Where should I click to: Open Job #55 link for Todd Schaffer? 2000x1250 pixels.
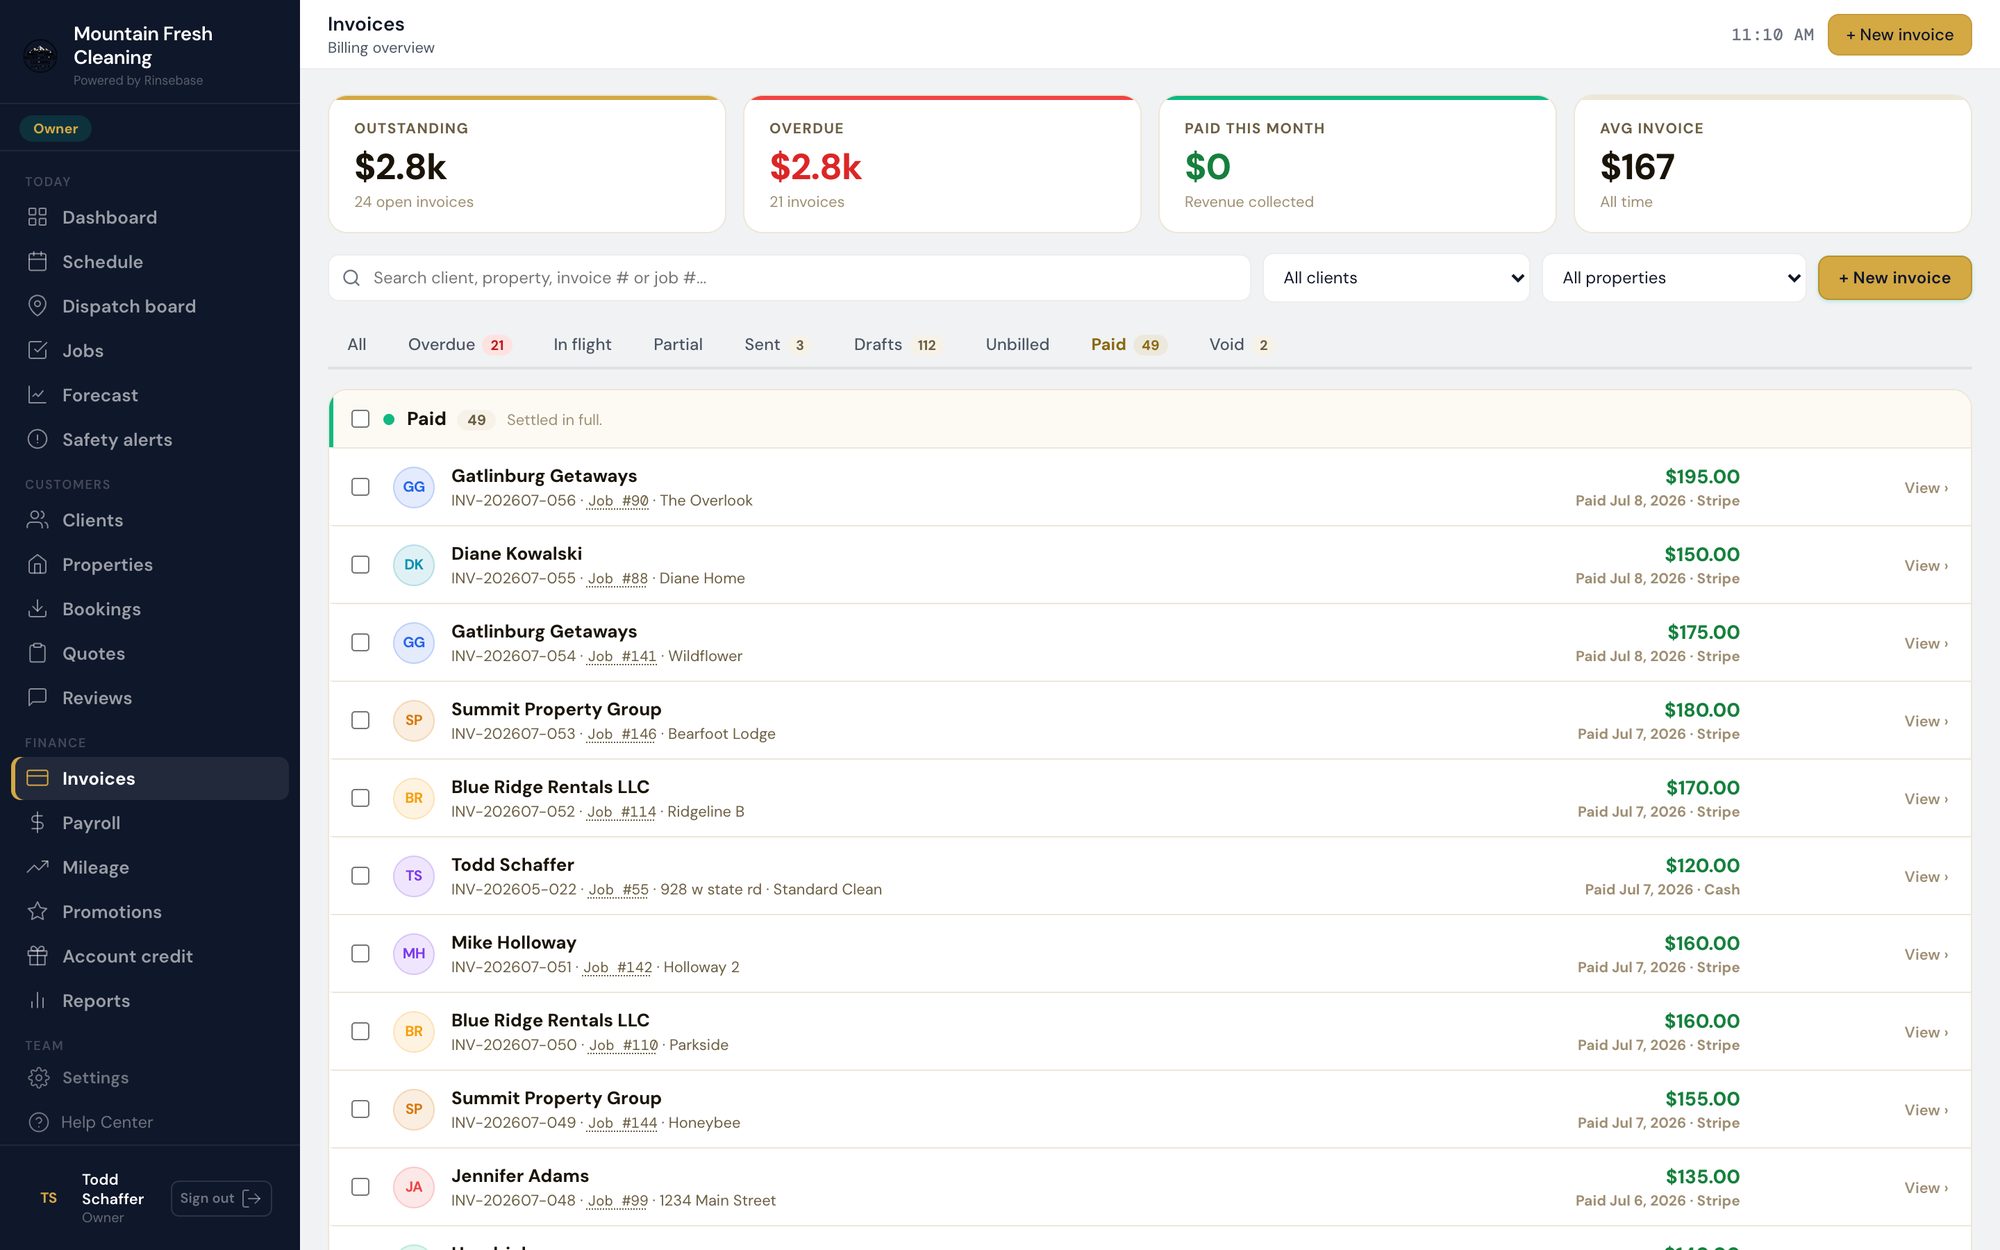click(618, 889)
